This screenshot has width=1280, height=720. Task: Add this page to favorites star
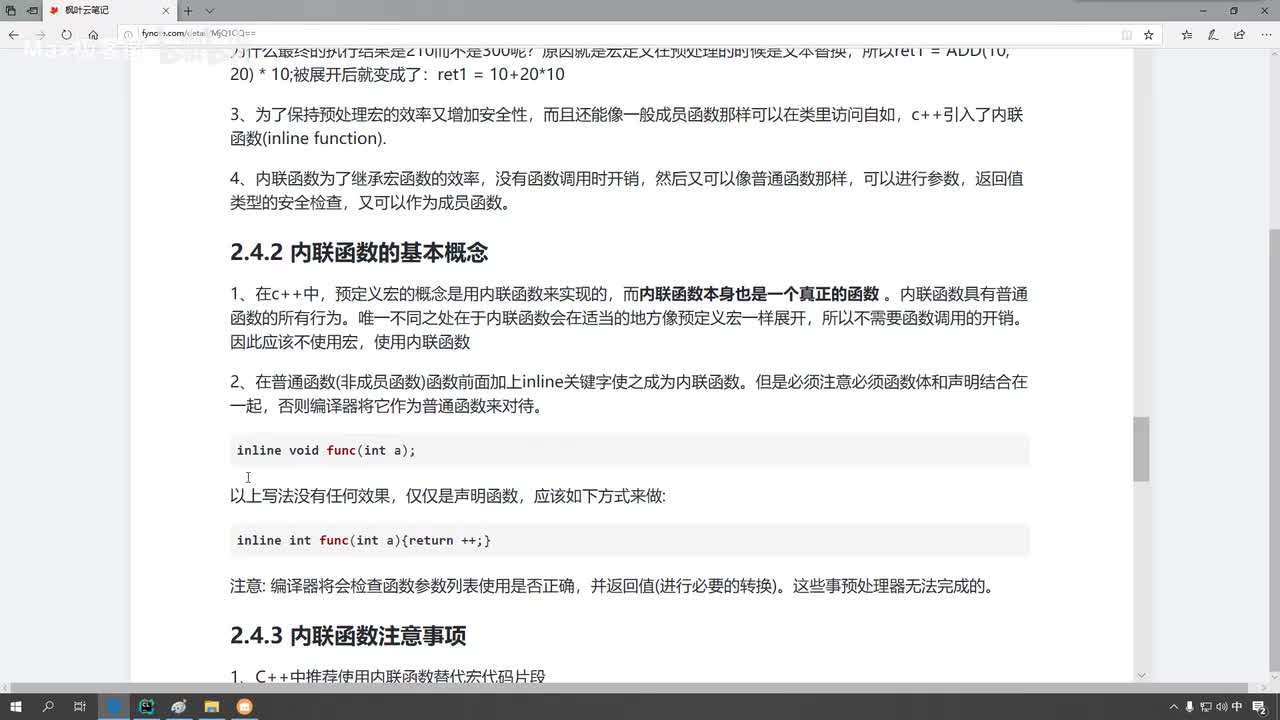click(1148, 34)
